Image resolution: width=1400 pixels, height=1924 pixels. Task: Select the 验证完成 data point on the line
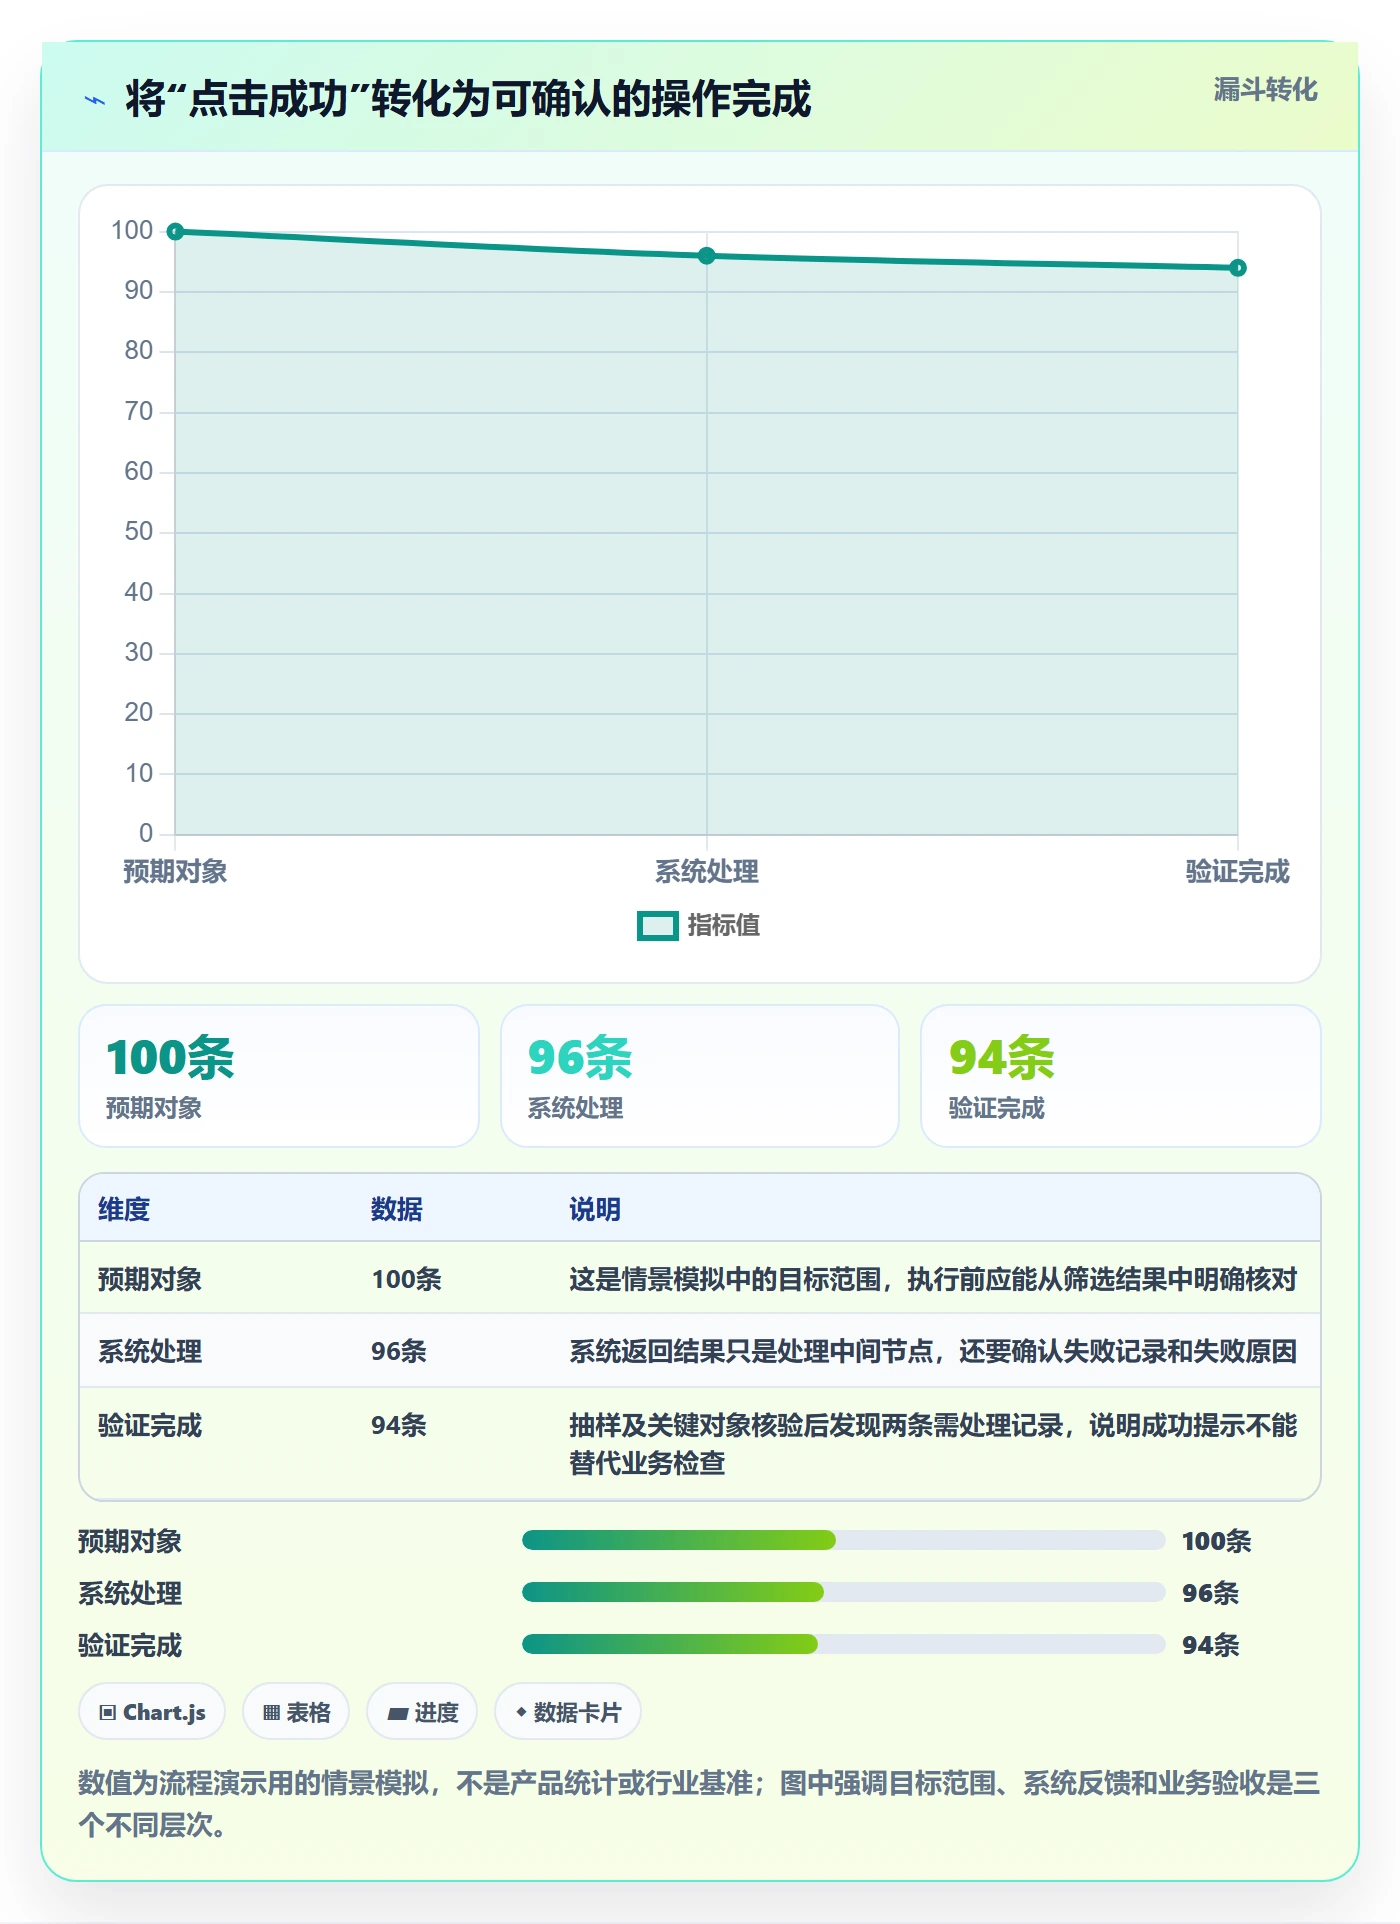coord(1238,268)
